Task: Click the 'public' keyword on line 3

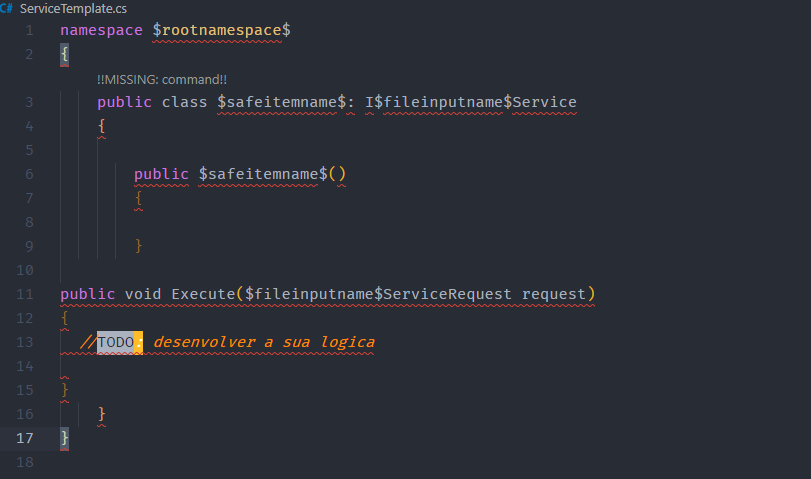Action: pos(125,102)
